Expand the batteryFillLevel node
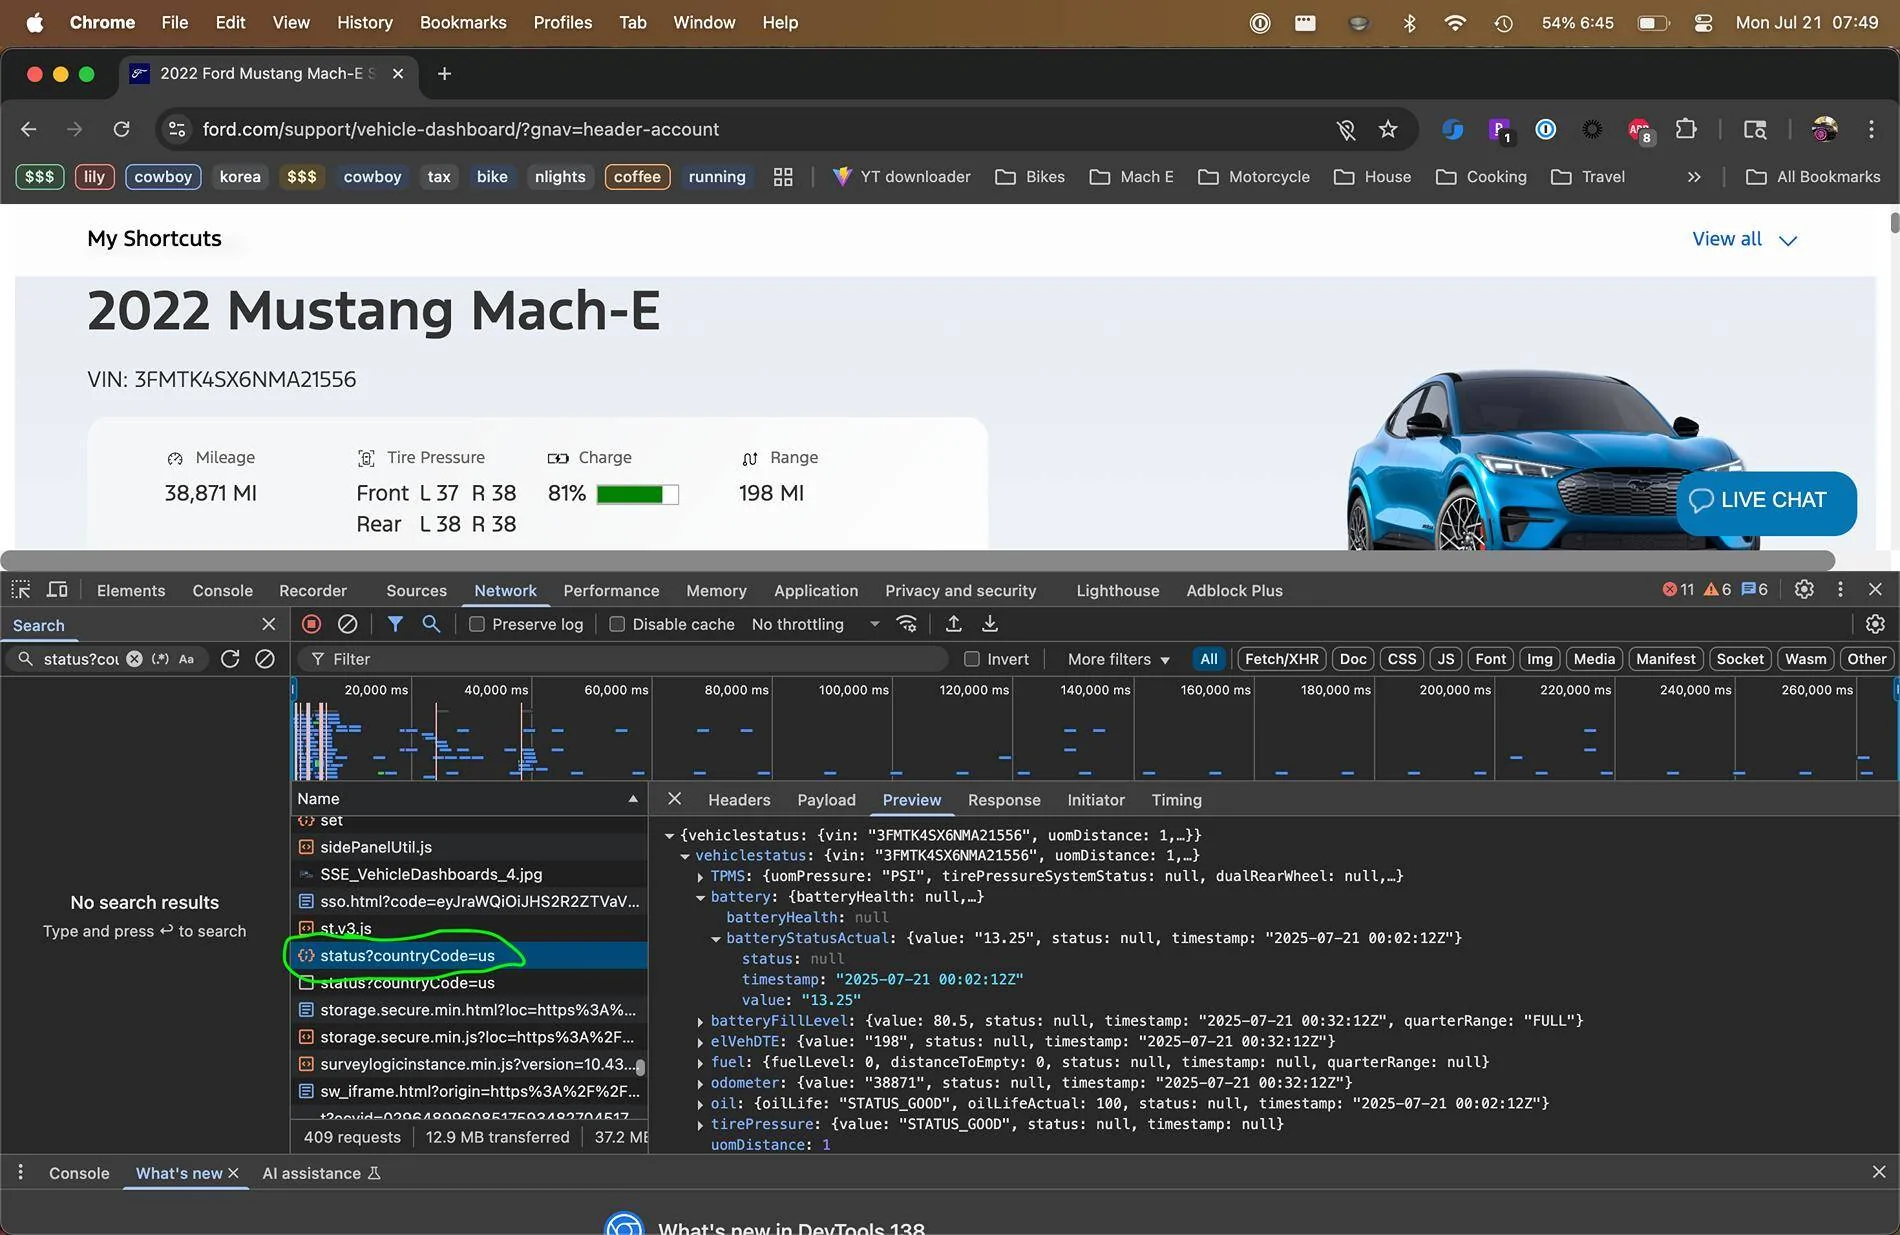Image resolution: width=1900 pixels, height=1235 pixels. [x=700, y=1021]
